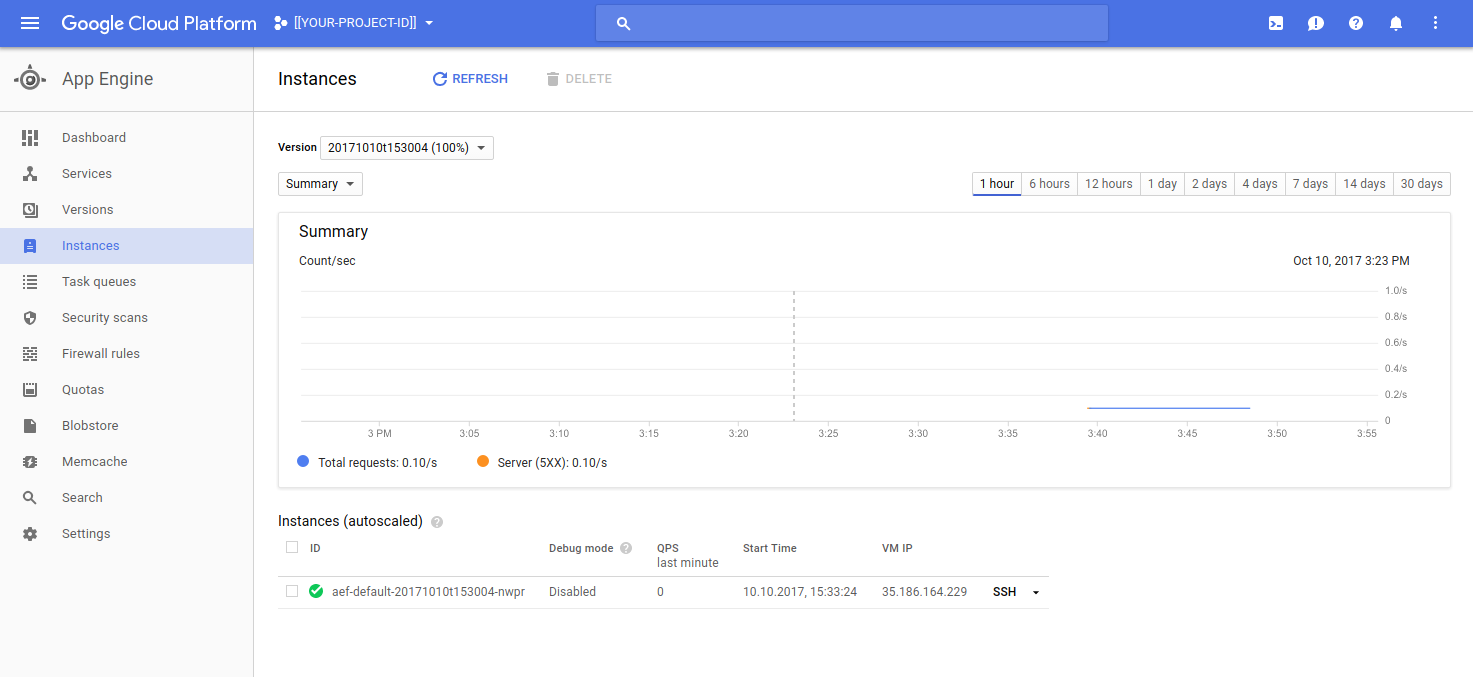Open the feedback speech bubble icon
The height and width of the screenshot is (677, 1473).
pyautogui.click(x=1316, y=23)
